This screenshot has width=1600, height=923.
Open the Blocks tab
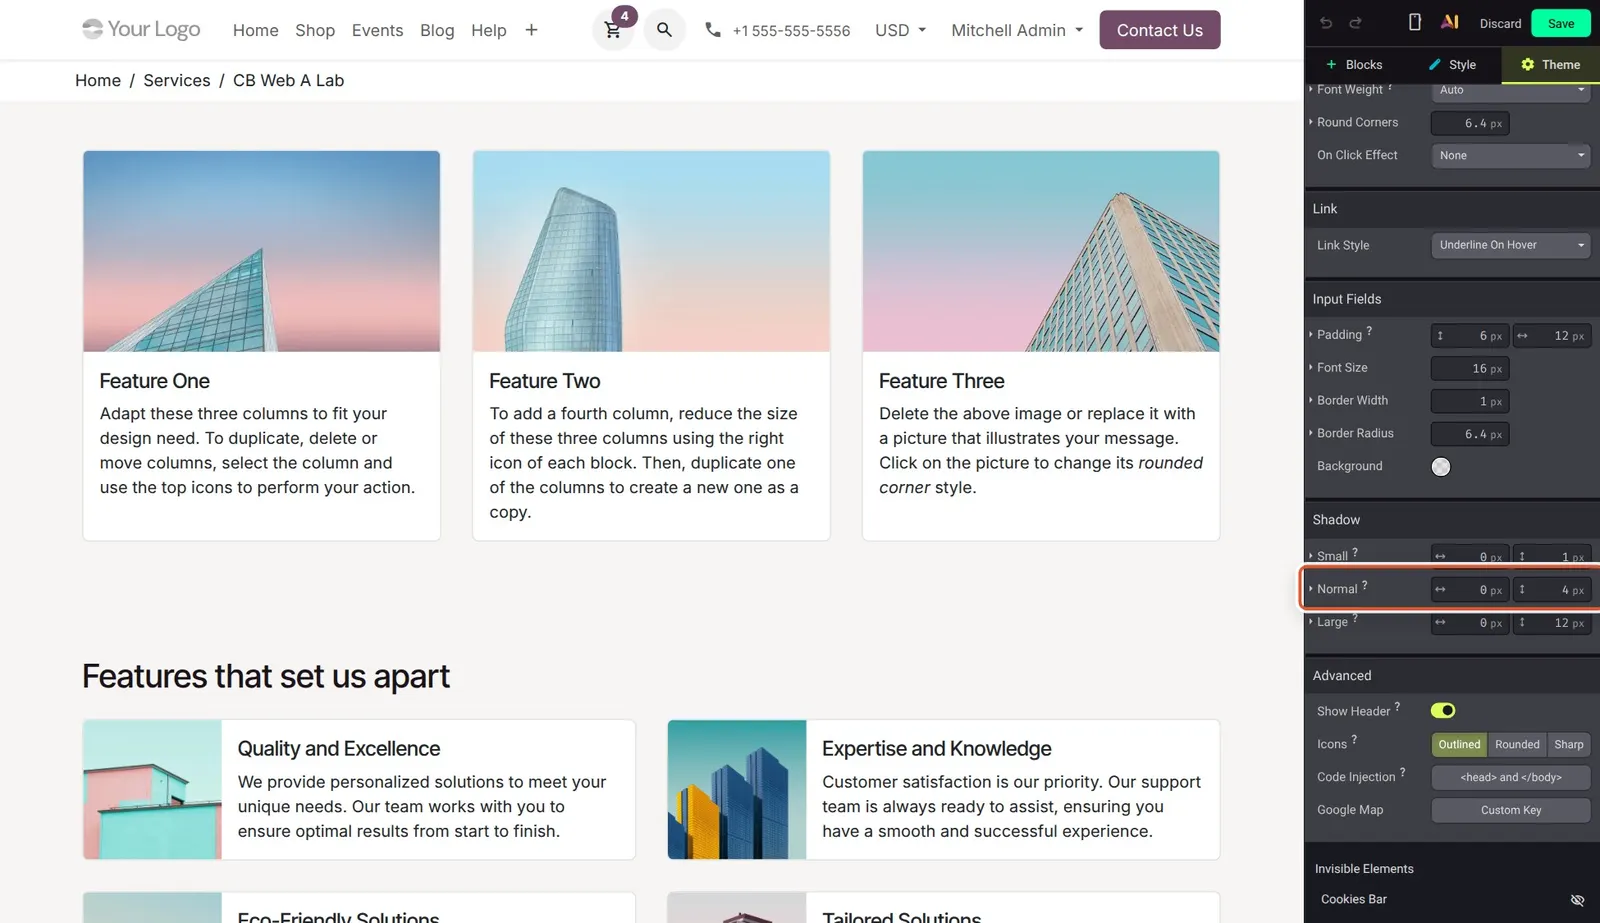[1354, 64]
